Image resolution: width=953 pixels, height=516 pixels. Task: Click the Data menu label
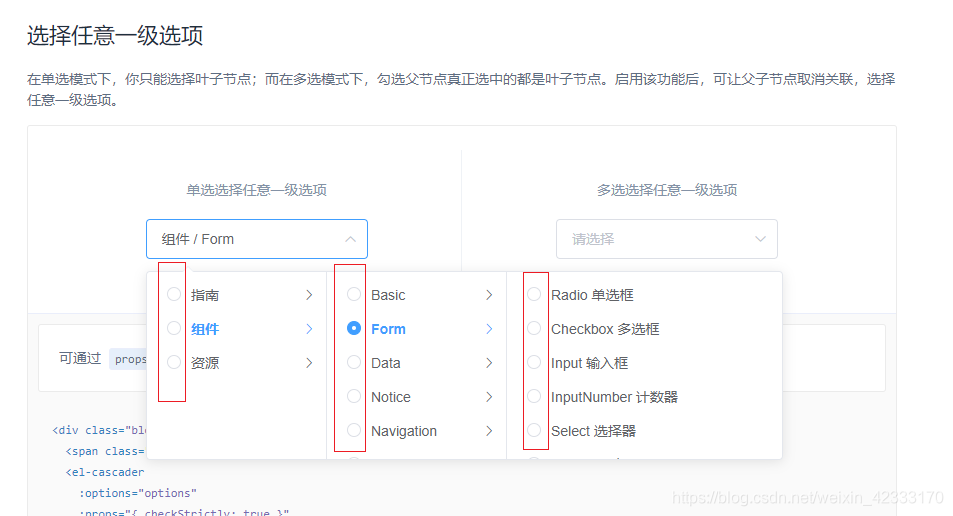385,363
